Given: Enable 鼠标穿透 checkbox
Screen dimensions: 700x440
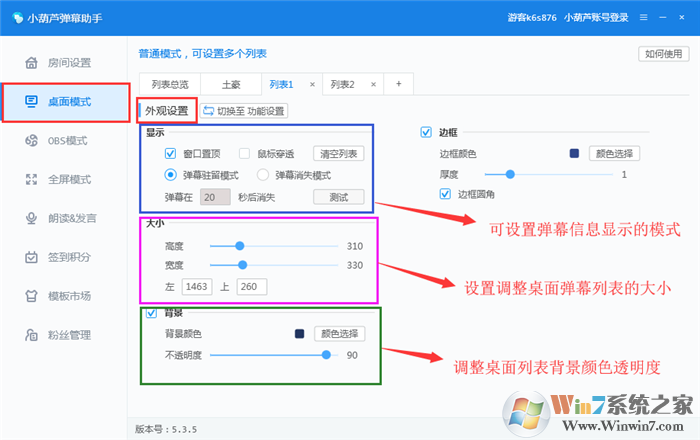Looking at the screenshot, I should click(244, 154).
